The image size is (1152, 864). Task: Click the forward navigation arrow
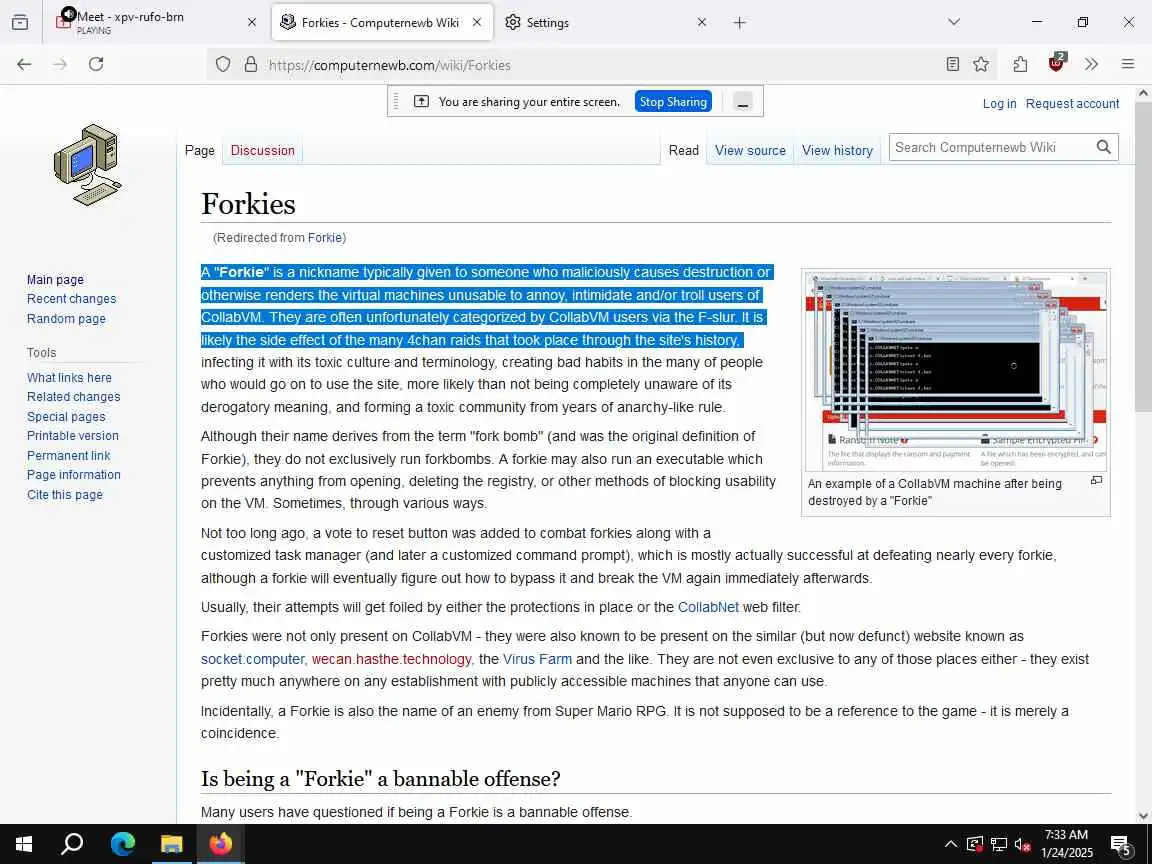[x=60, y=65]
